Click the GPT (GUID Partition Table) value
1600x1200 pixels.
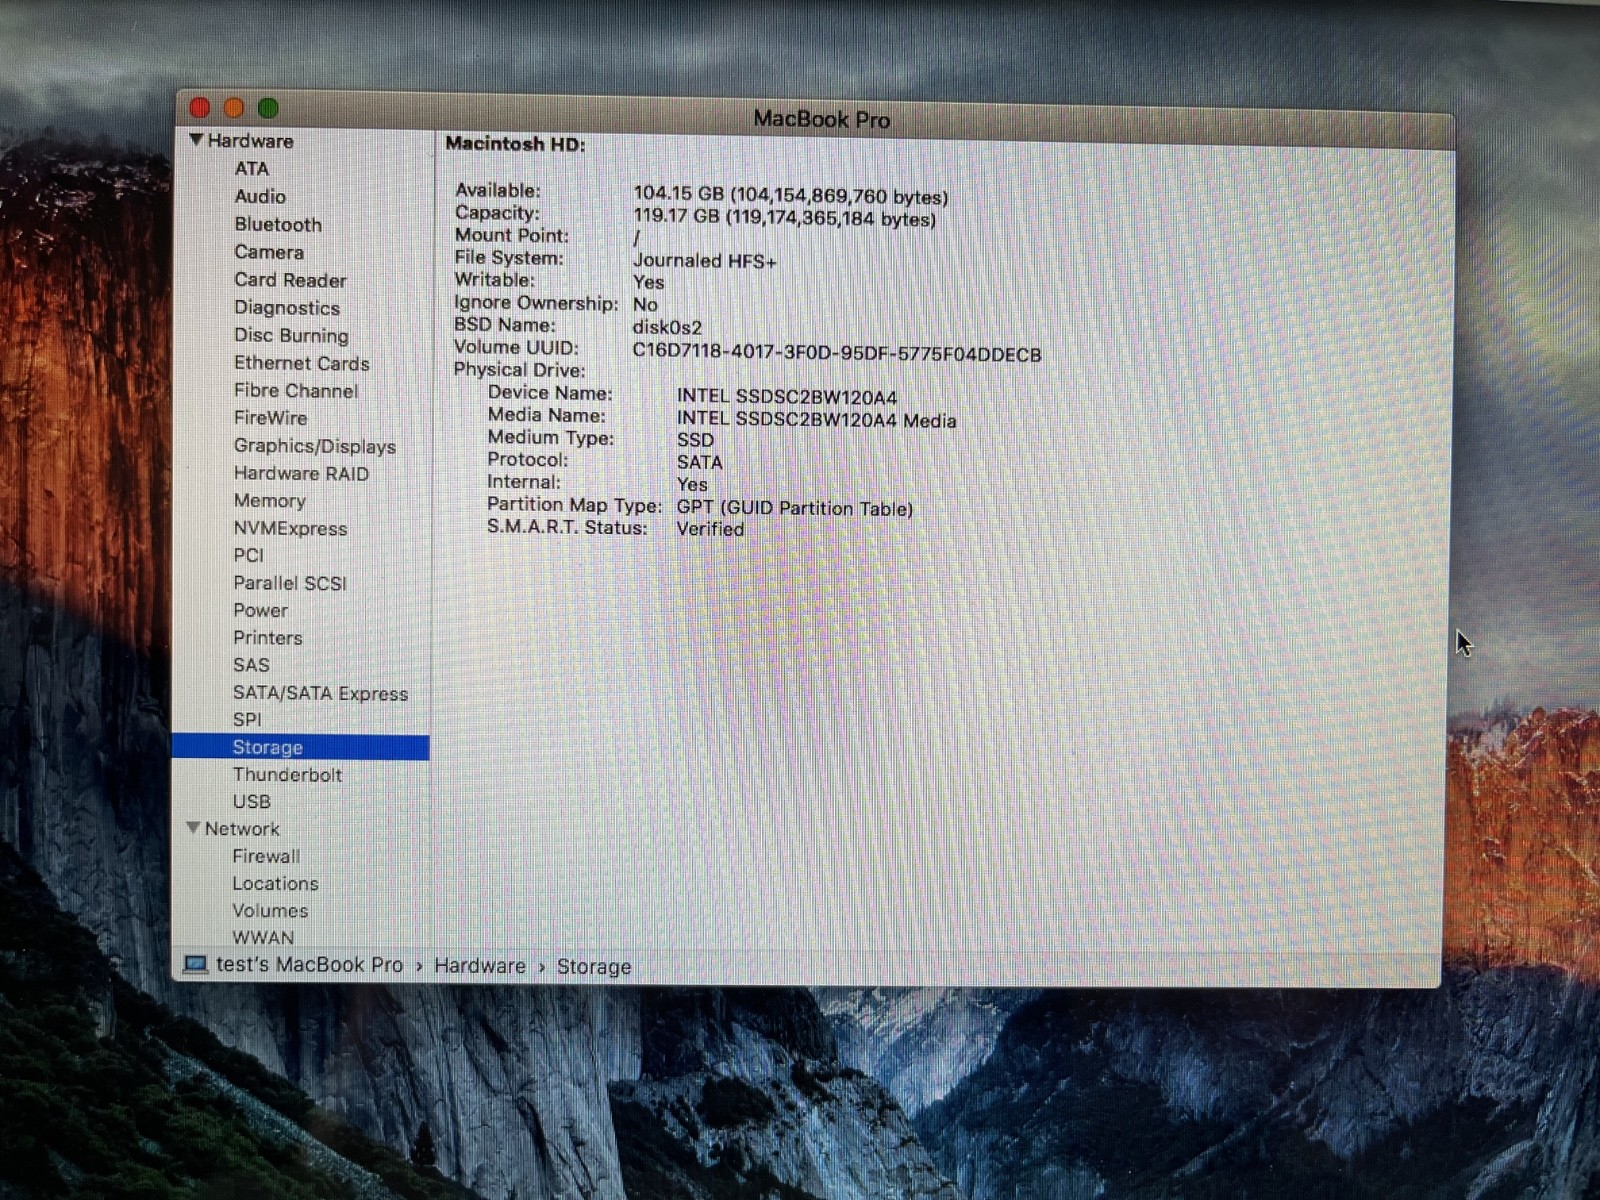[x=795, y=508]
